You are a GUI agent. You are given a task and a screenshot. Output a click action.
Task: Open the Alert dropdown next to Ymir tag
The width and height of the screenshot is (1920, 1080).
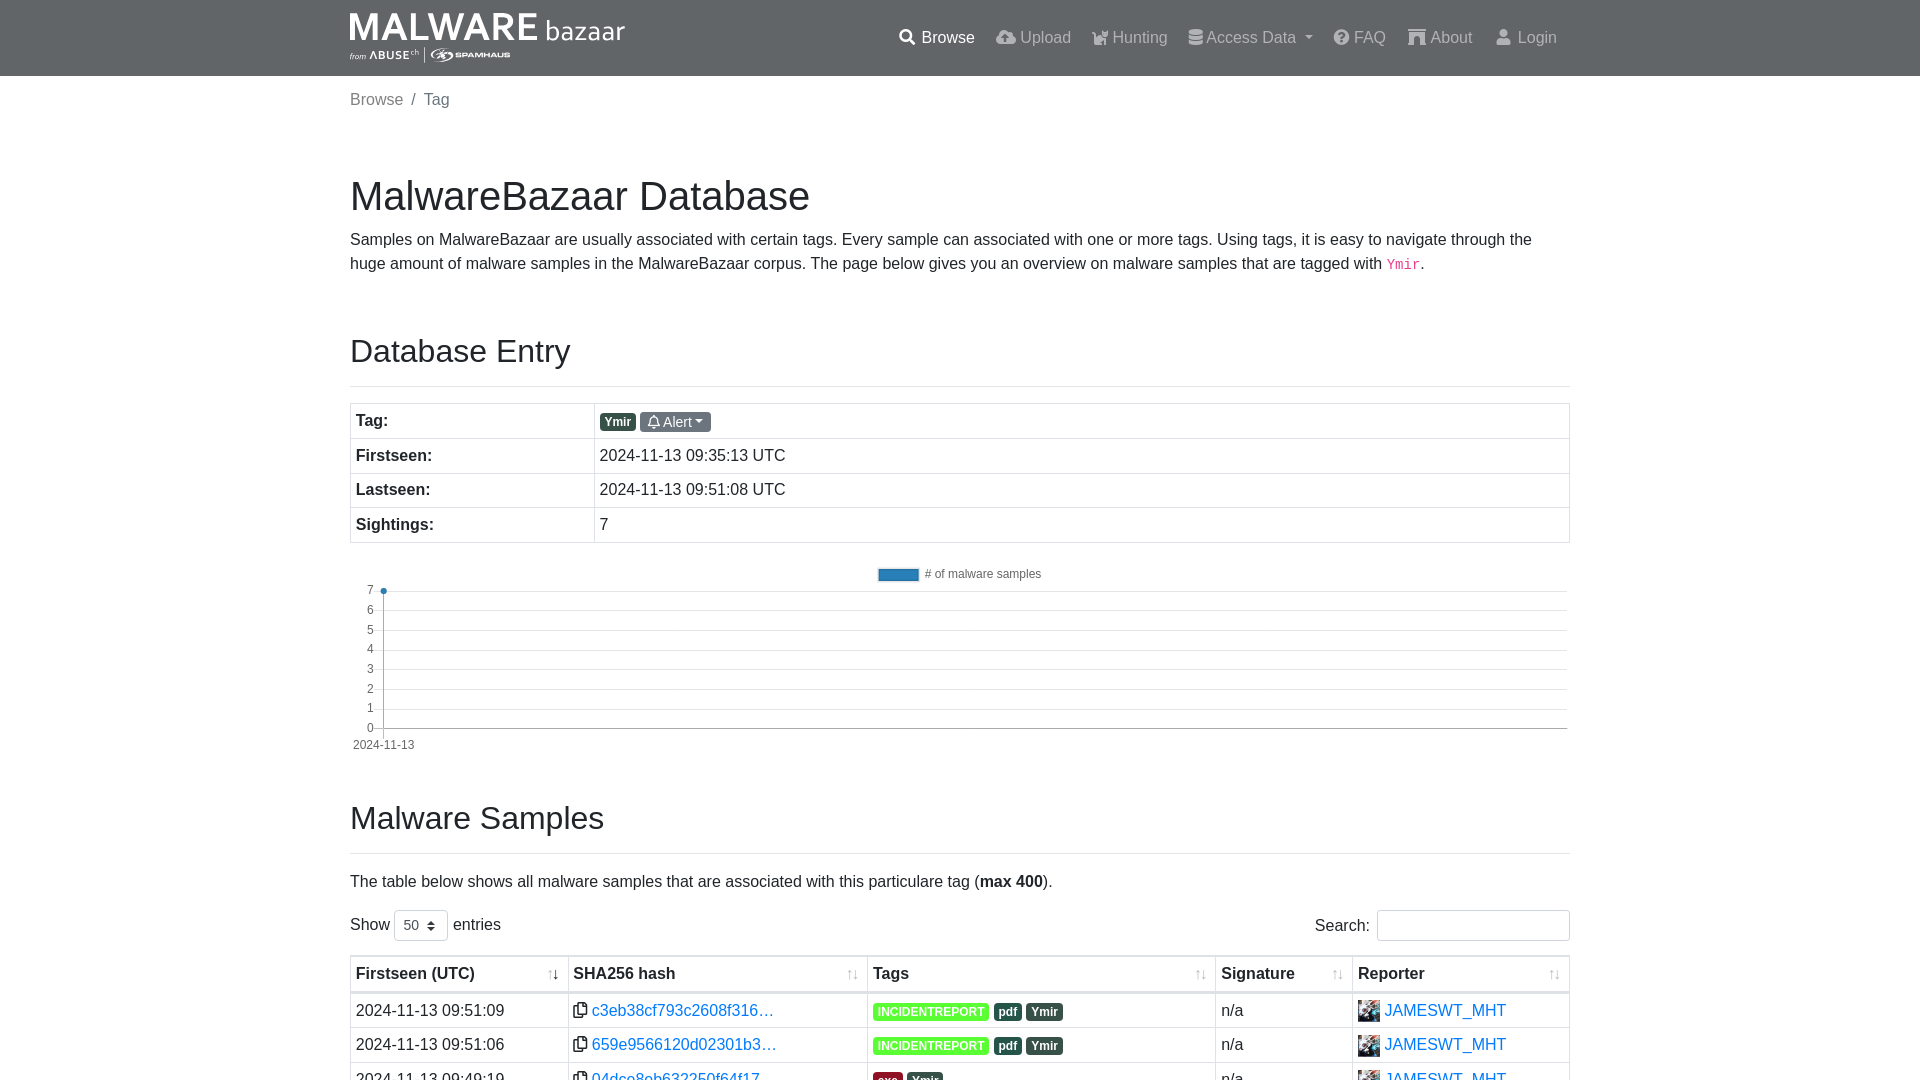pyautogui.click(x=675, y=422)
